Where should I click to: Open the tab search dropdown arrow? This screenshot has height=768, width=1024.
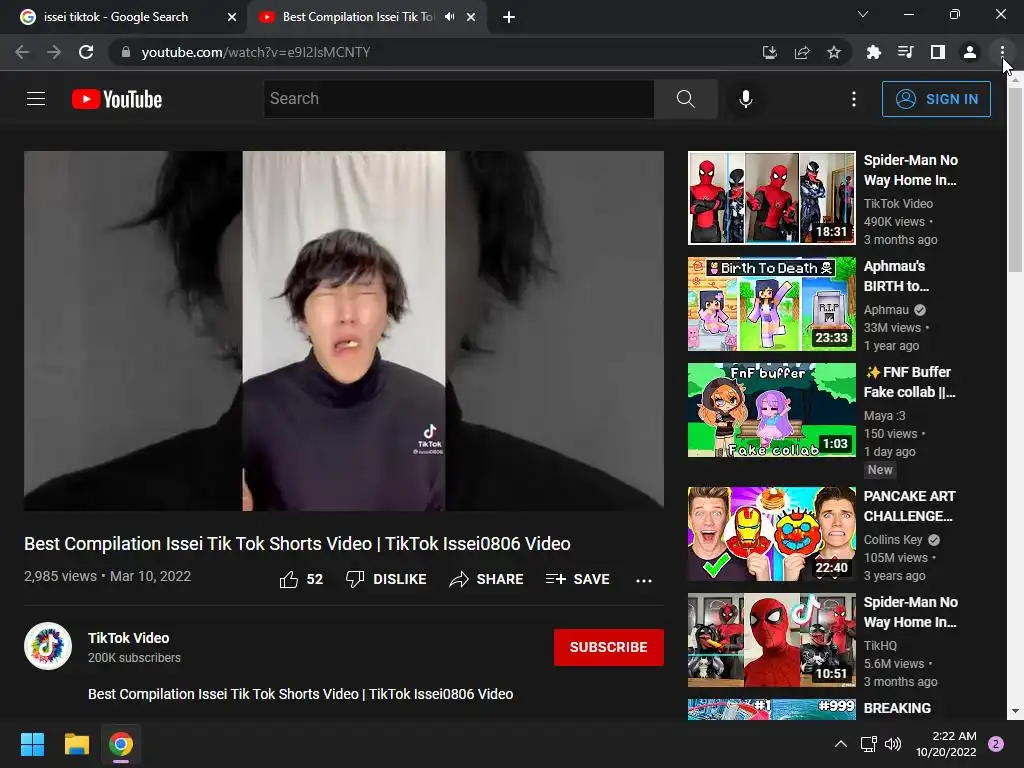[x=863, y=14]
